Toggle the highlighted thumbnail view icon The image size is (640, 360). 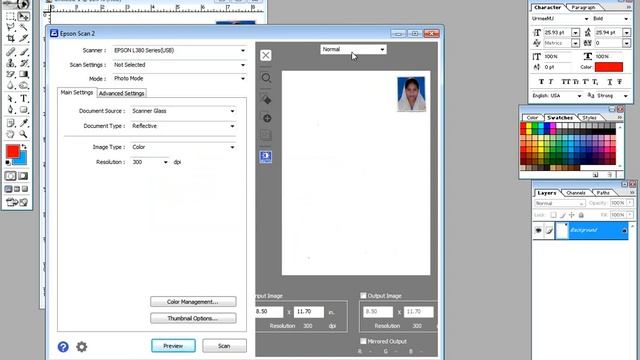pyautogui.click(x=266, y=156)
